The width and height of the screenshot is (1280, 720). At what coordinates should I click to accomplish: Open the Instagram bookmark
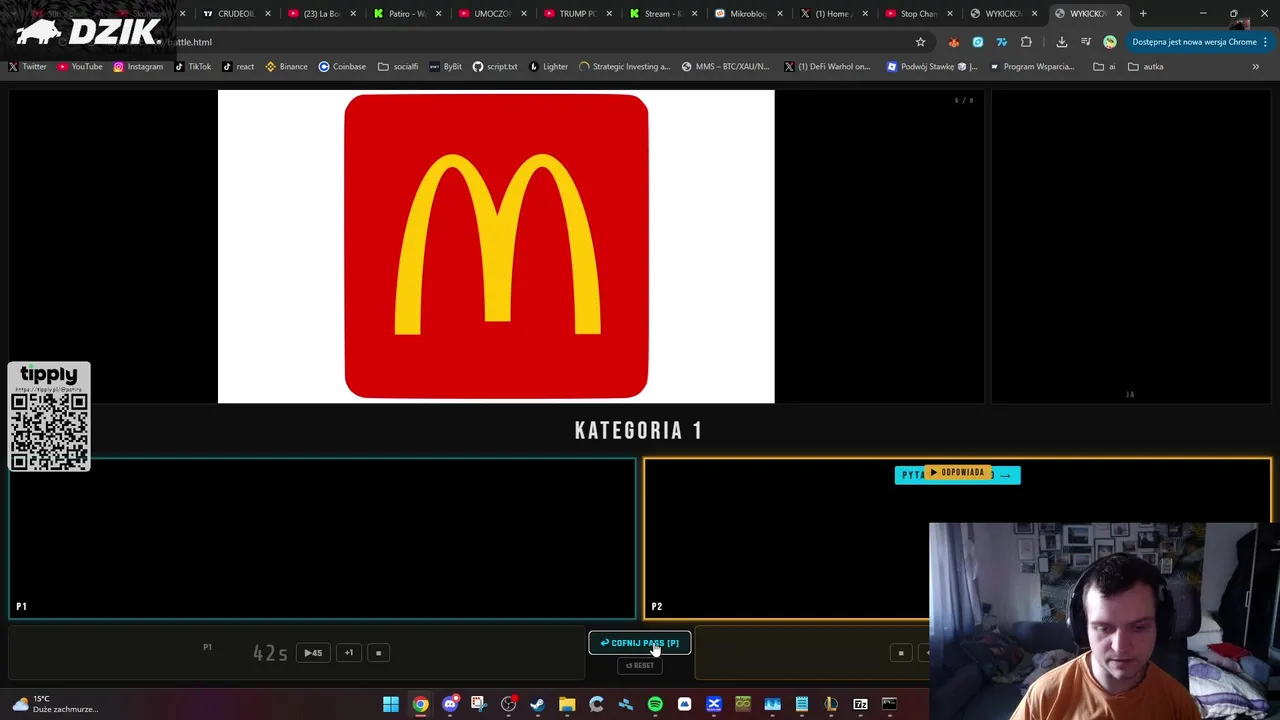138,67
